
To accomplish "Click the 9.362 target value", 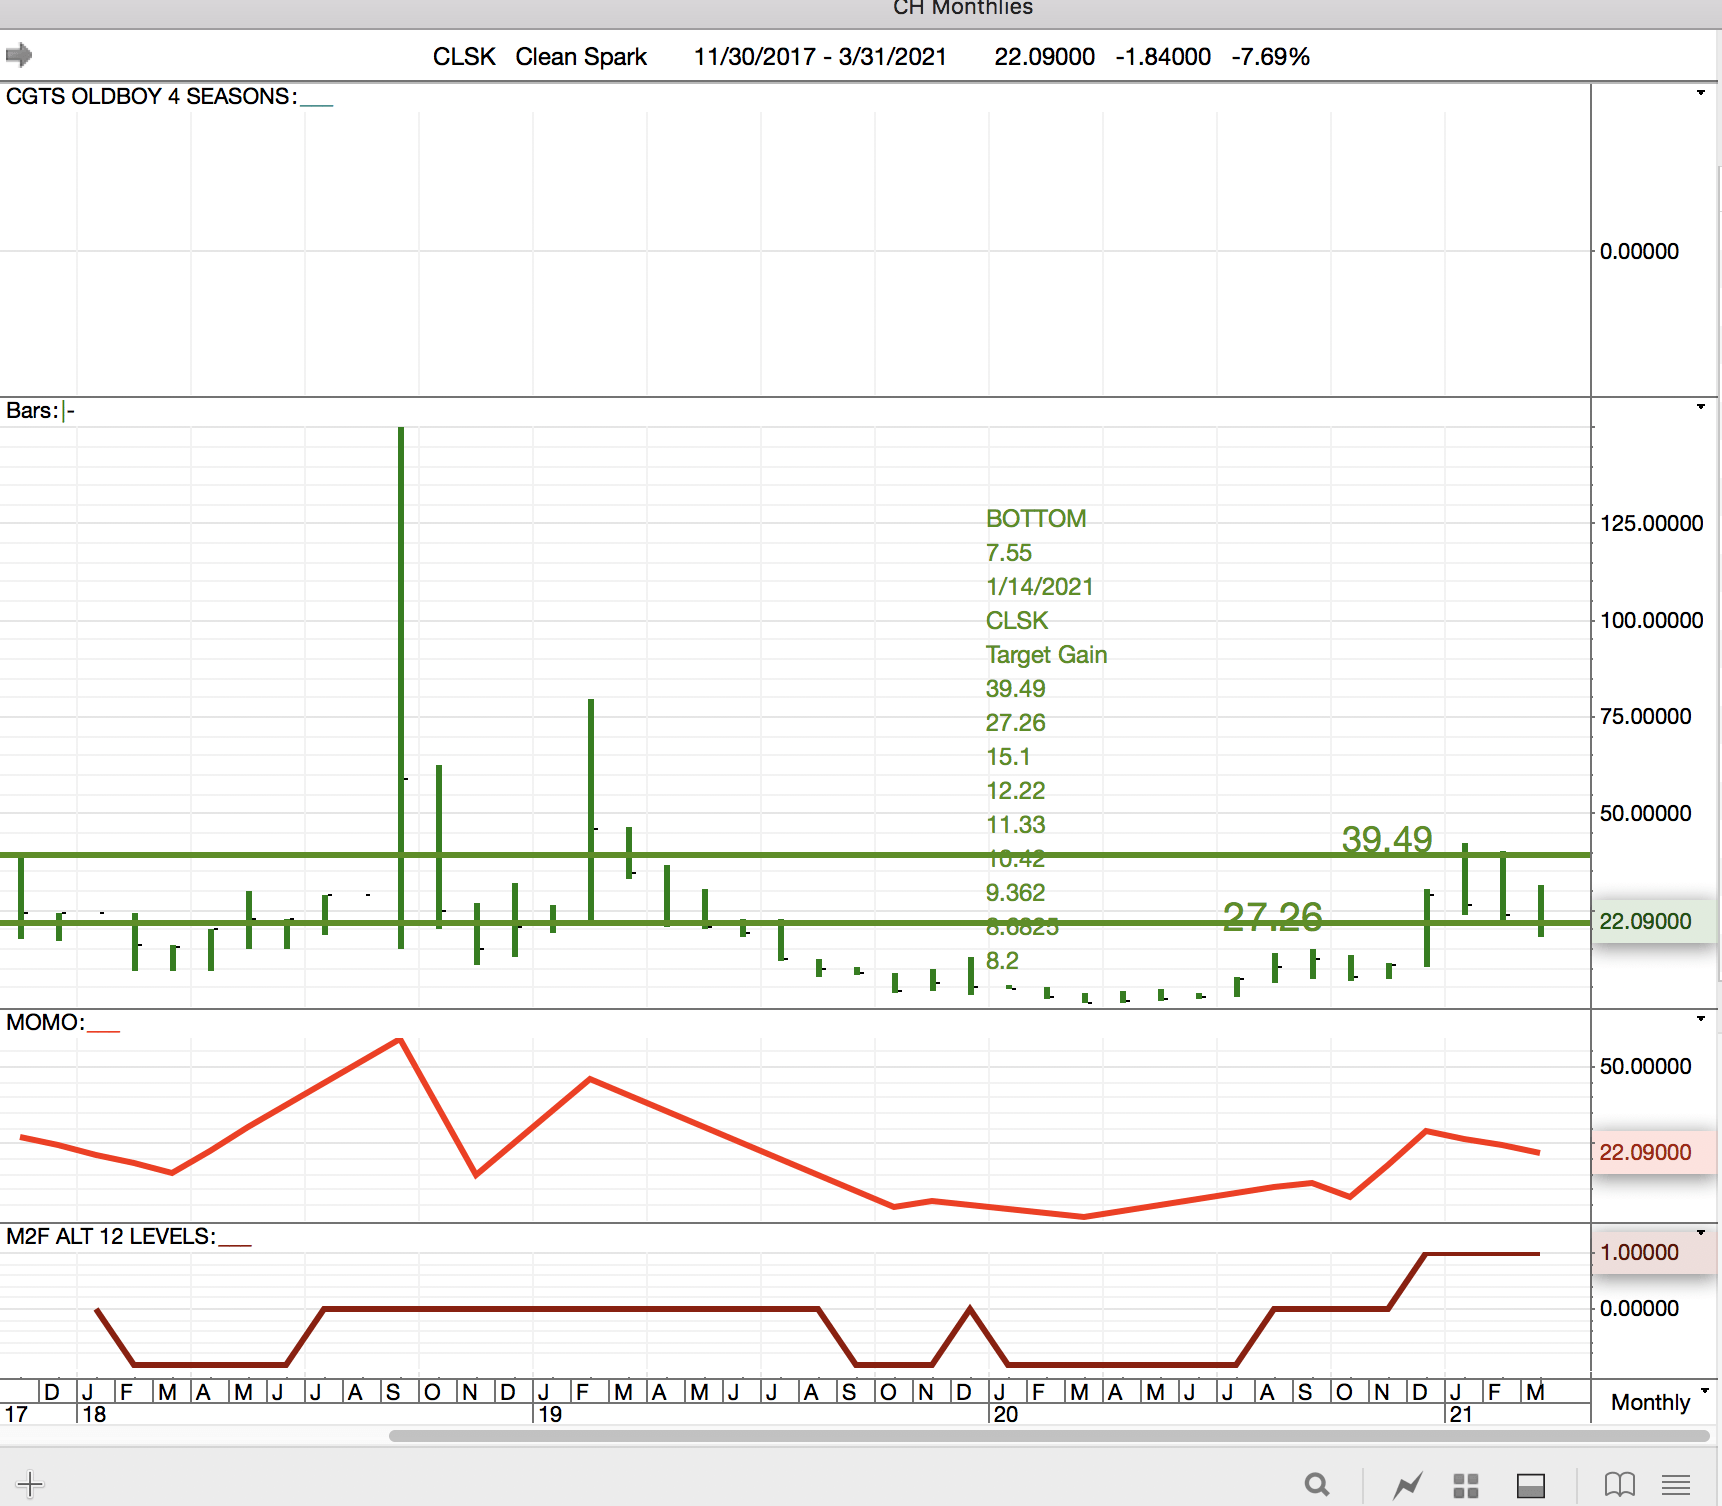I will pos(1015,892).
